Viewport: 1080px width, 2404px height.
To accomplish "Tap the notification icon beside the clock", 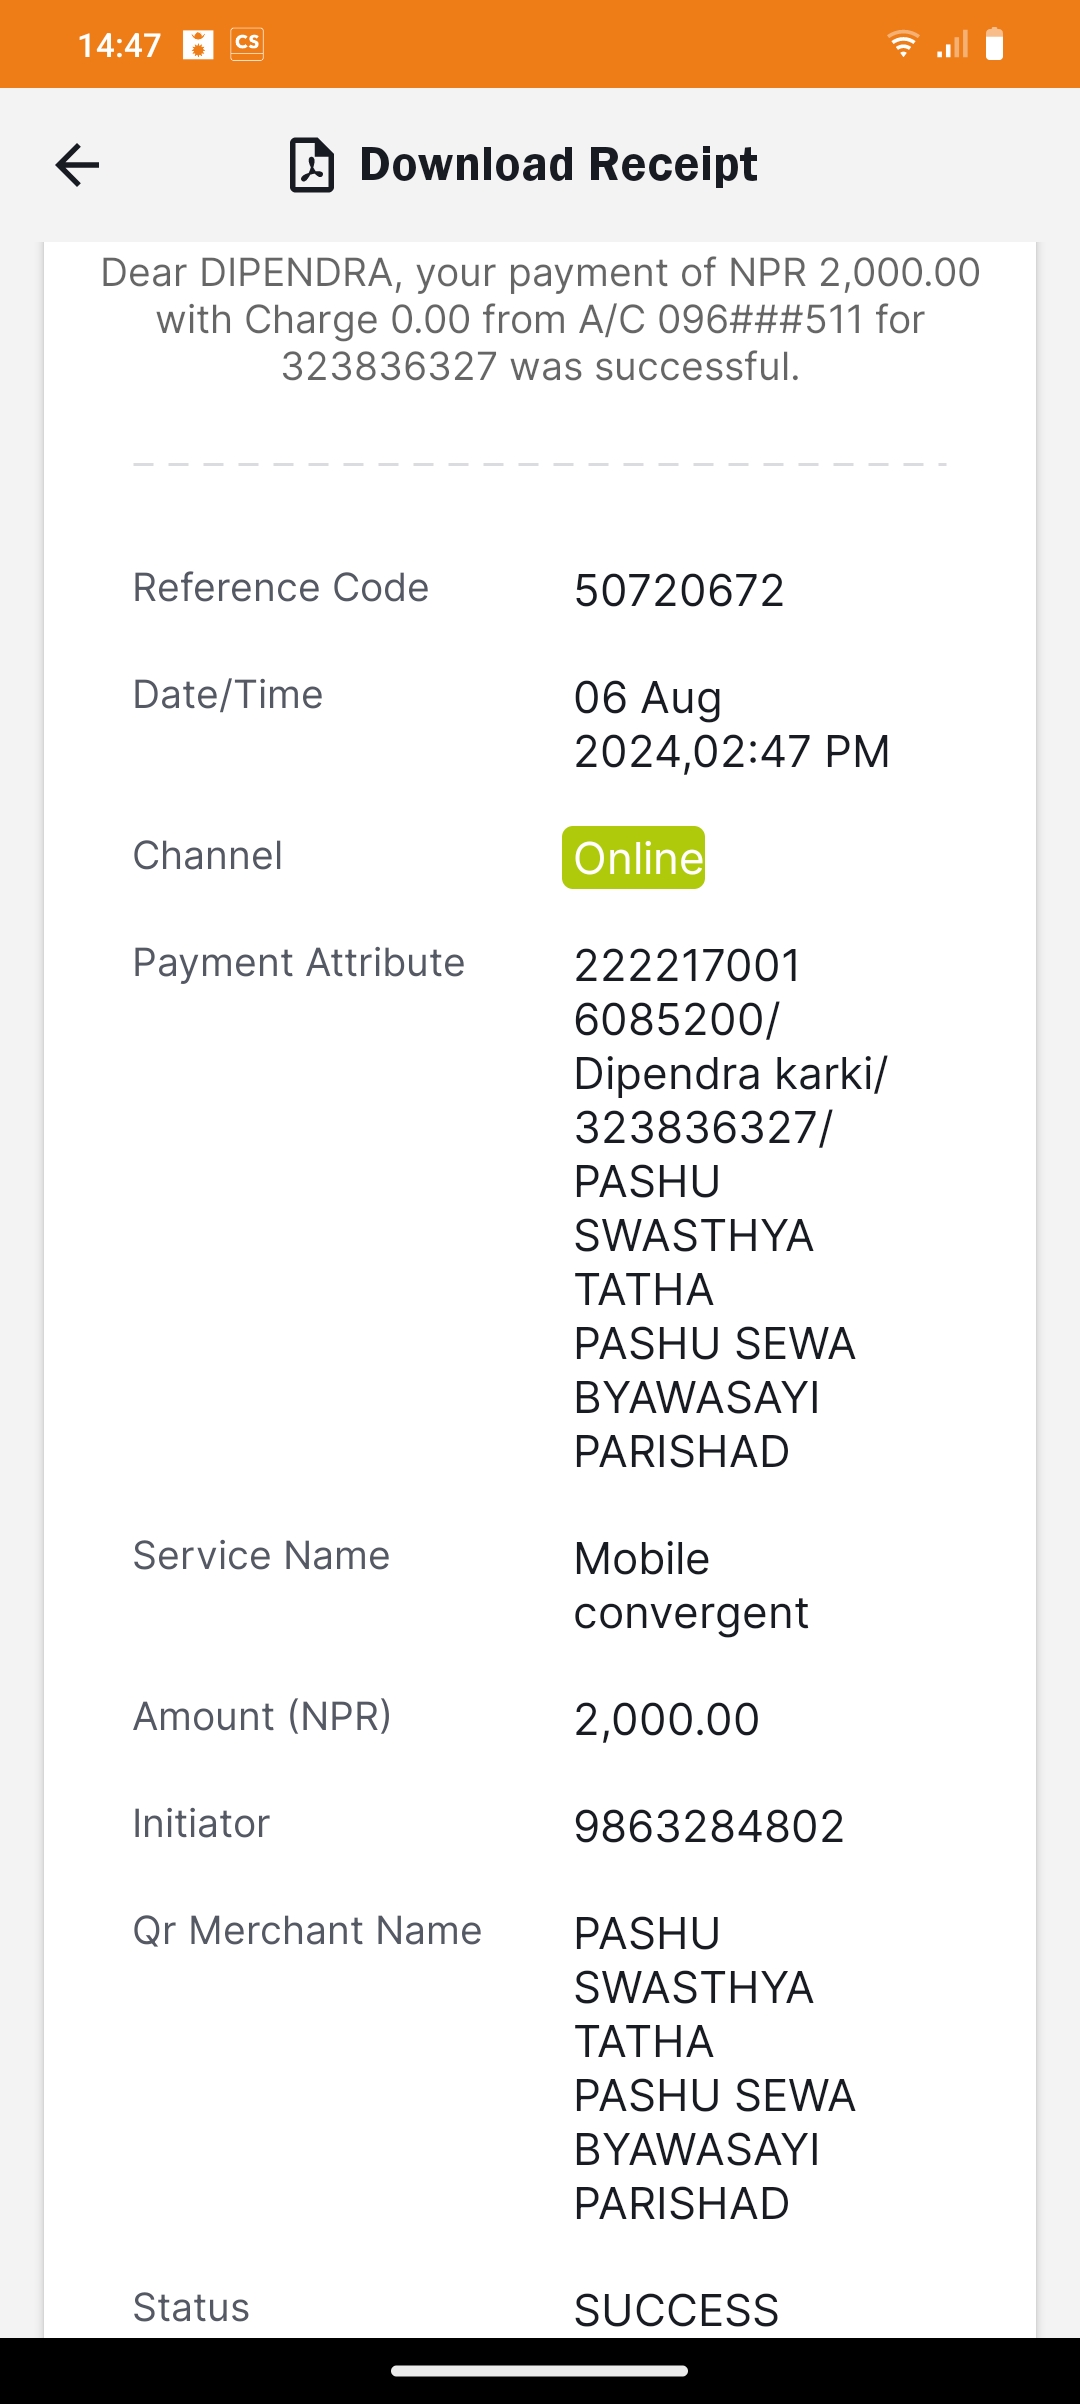I will click(198, 45).
